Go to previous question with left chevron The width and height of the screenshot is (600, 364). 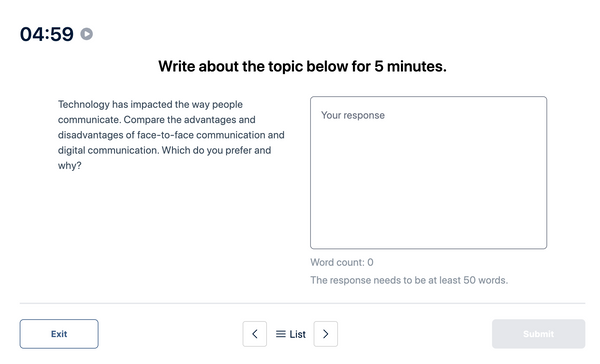click(x=254, y=334)
